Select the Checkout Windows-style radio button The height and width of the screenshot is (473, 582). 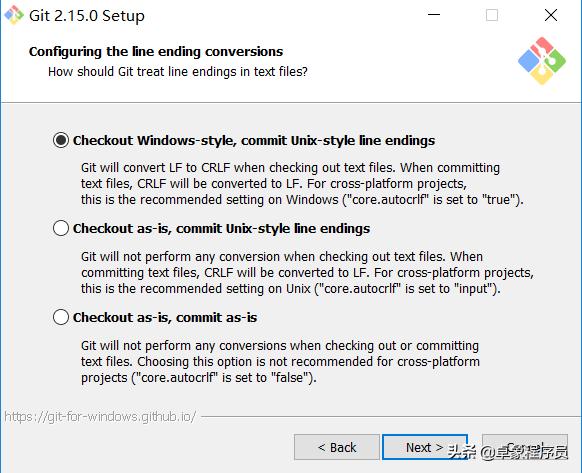[61, 140]
